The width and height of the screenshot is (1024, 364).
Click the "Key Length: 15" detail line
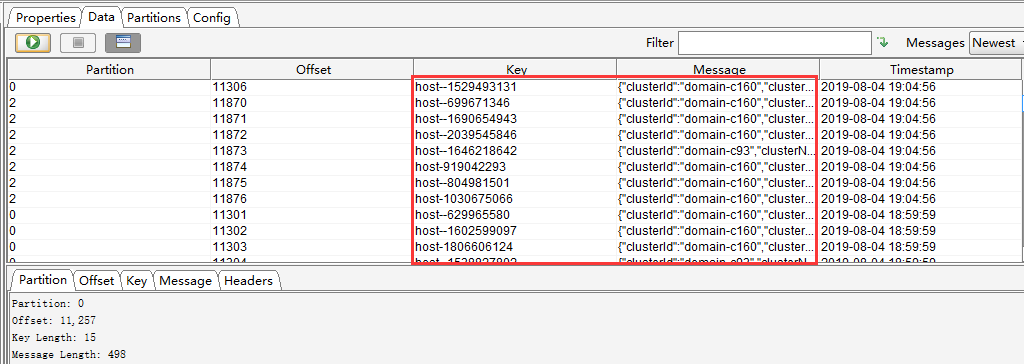54,337
